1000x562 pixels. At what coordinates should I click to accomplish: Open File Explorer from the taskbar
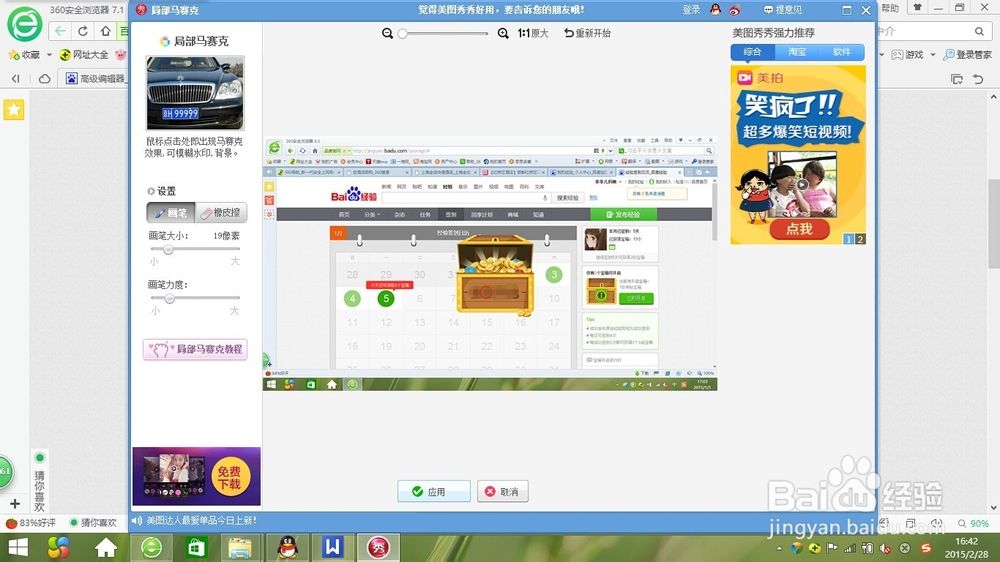(x=240, y=547)
